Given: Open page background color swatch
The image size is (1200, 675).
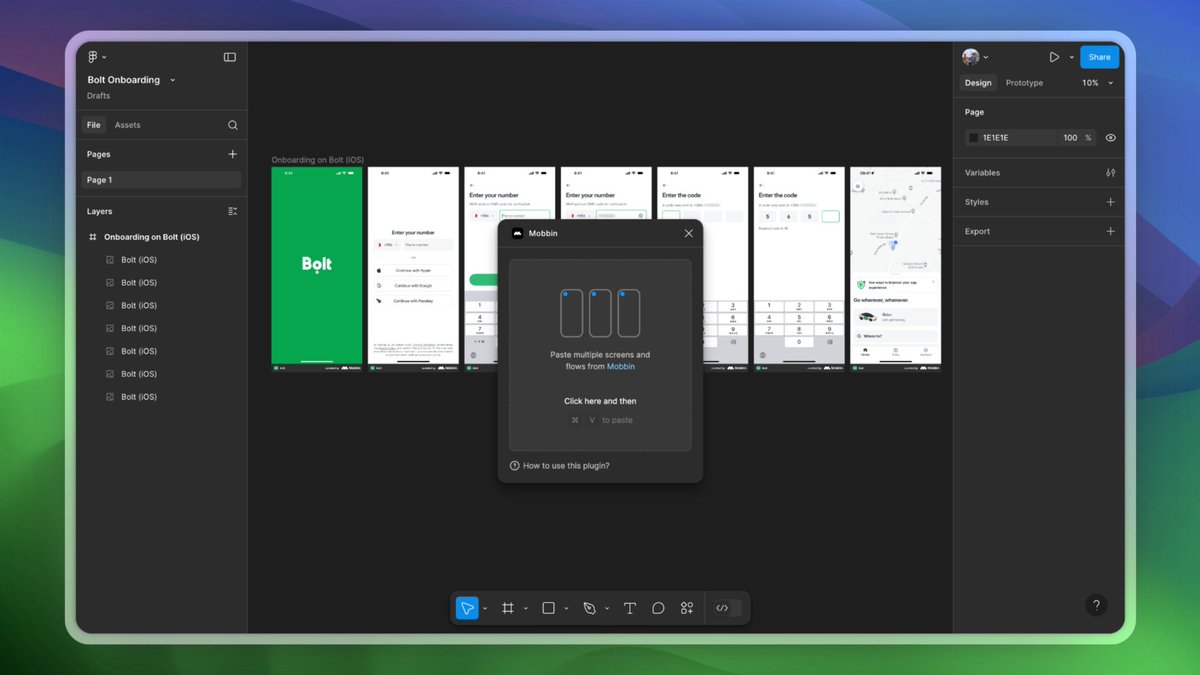Looking at the screenshot, I should point(973,138).
